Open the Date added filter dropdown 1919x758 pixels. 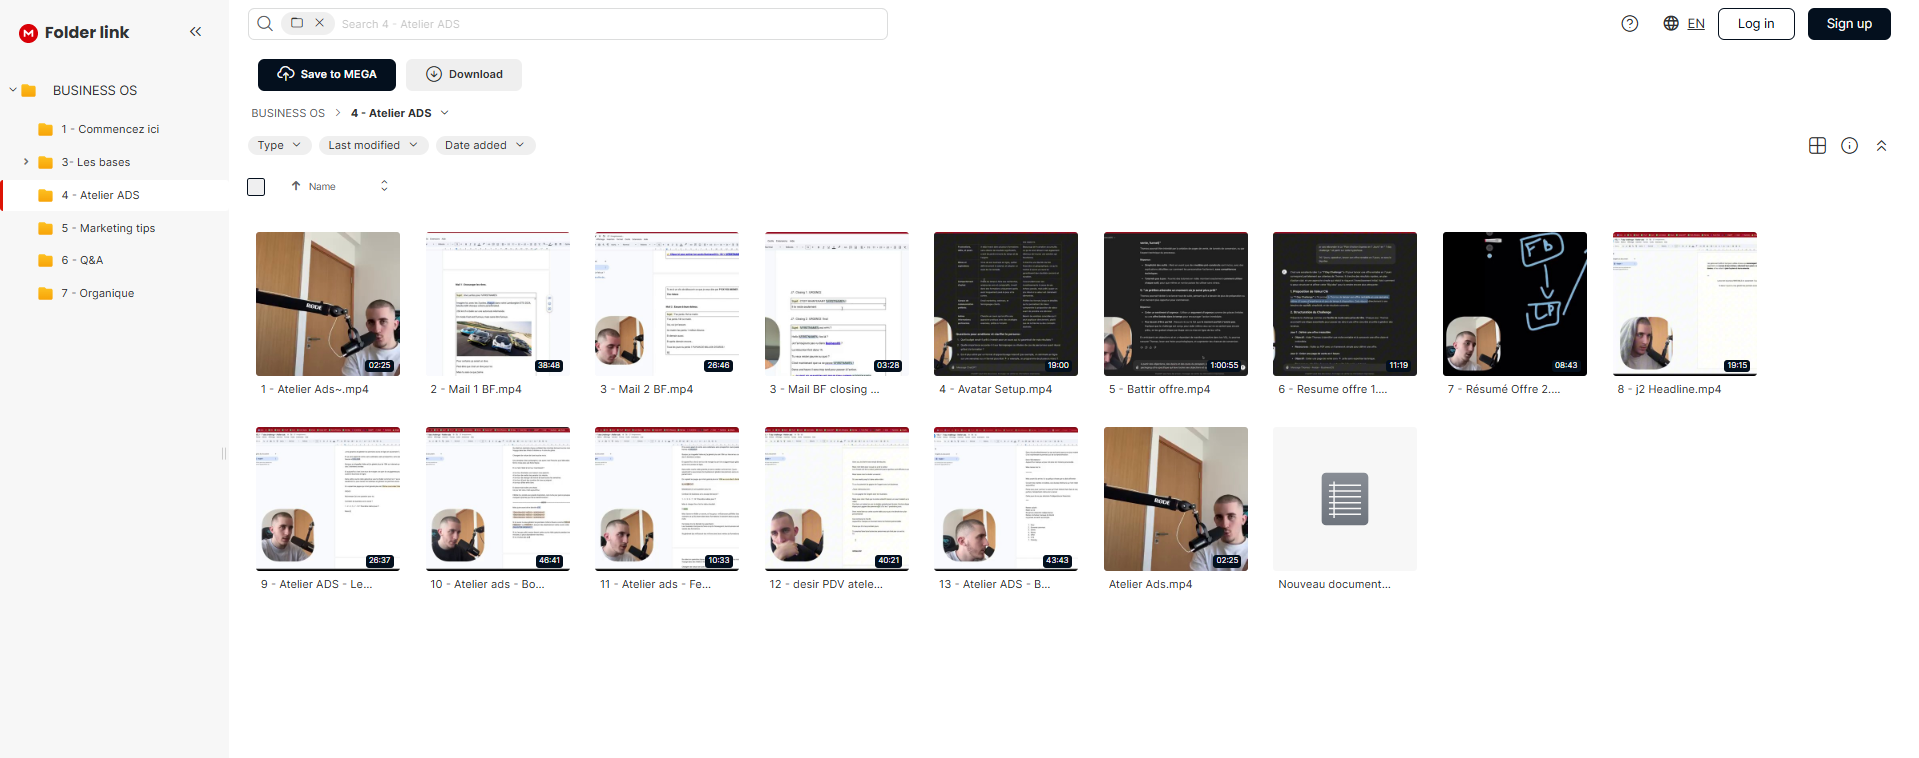click(x=485, y=145)
